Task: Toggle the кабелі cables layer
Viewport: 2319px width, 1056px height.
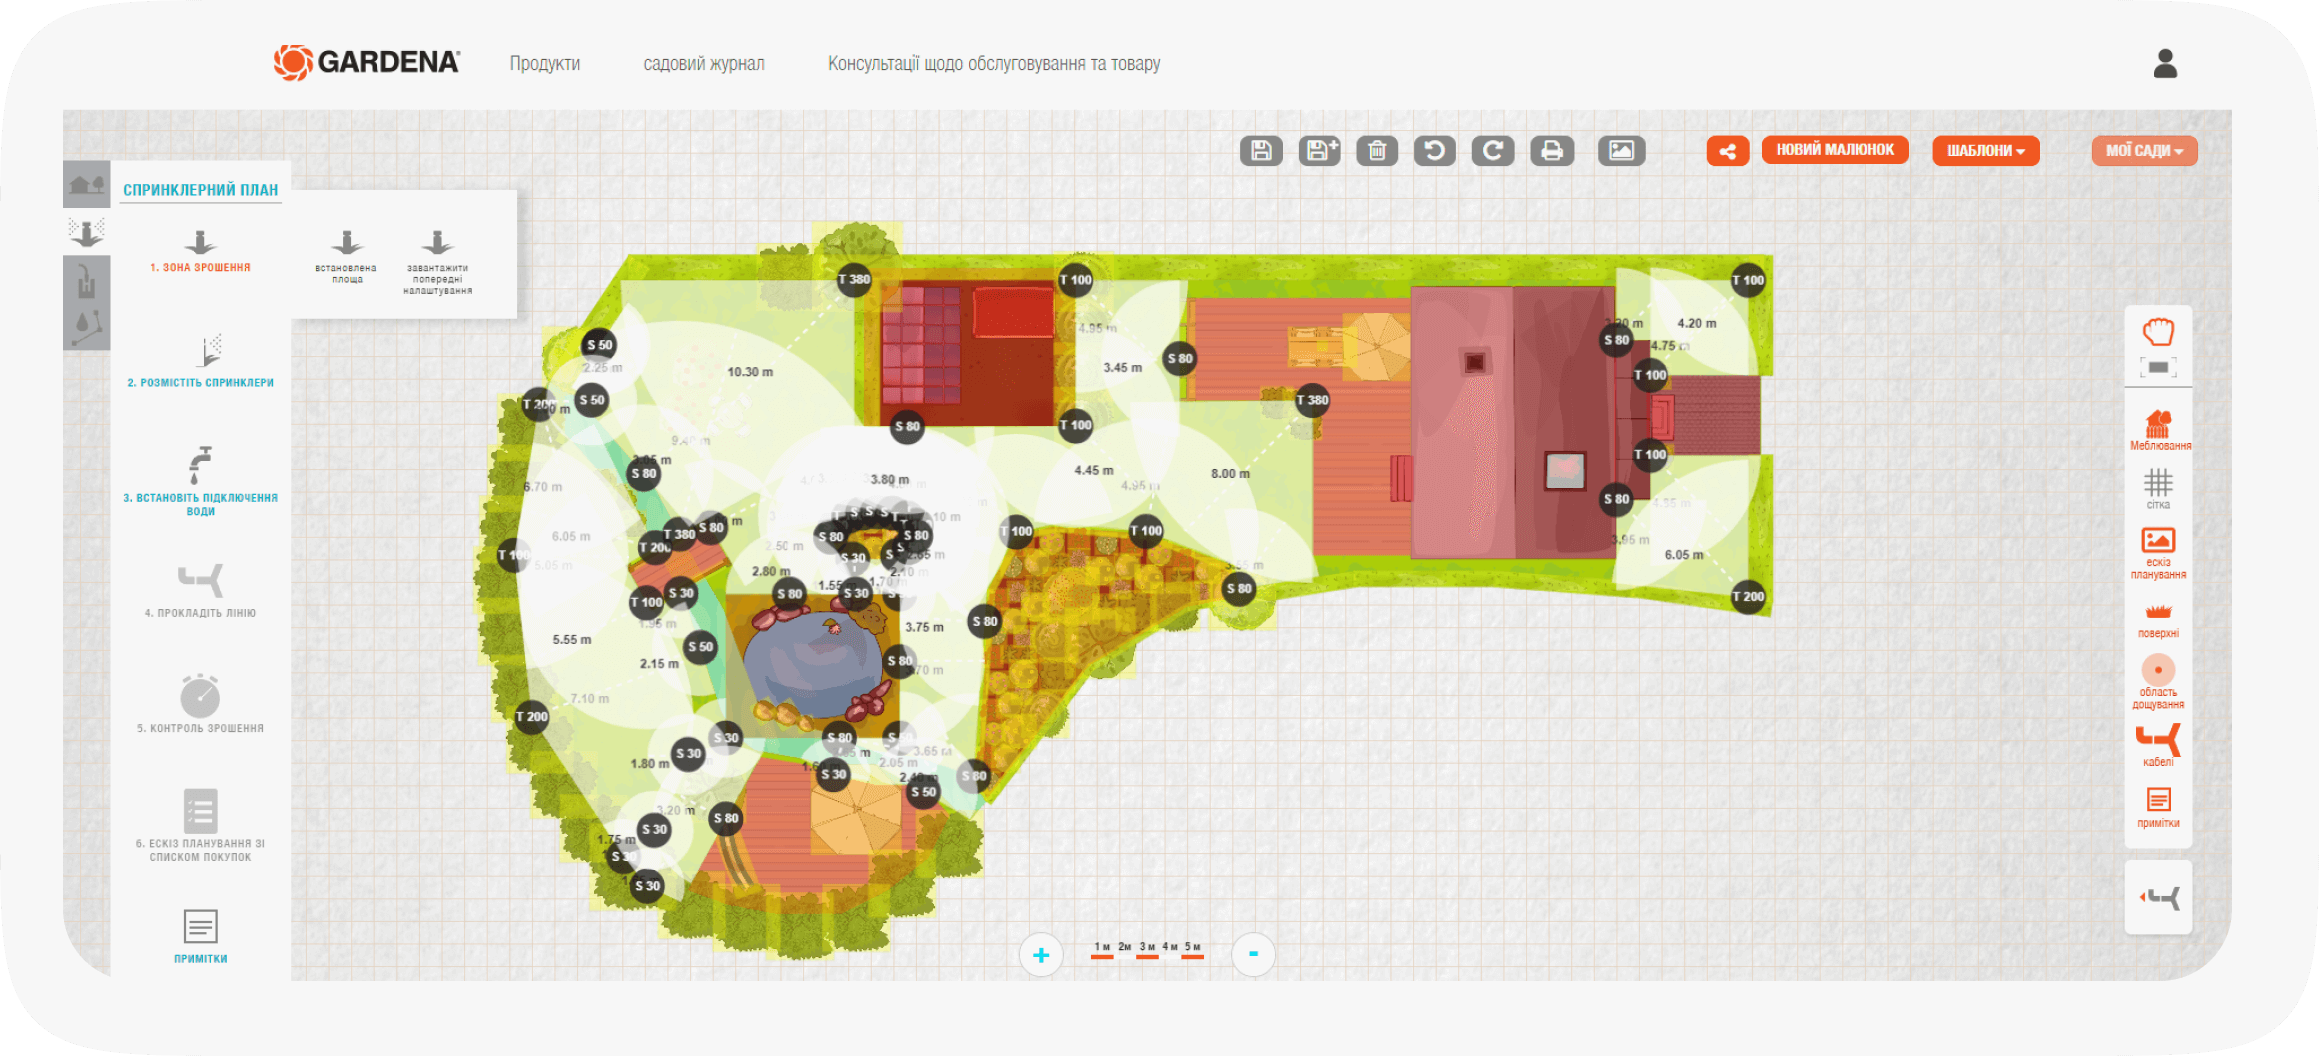Action: [2158, 746]
